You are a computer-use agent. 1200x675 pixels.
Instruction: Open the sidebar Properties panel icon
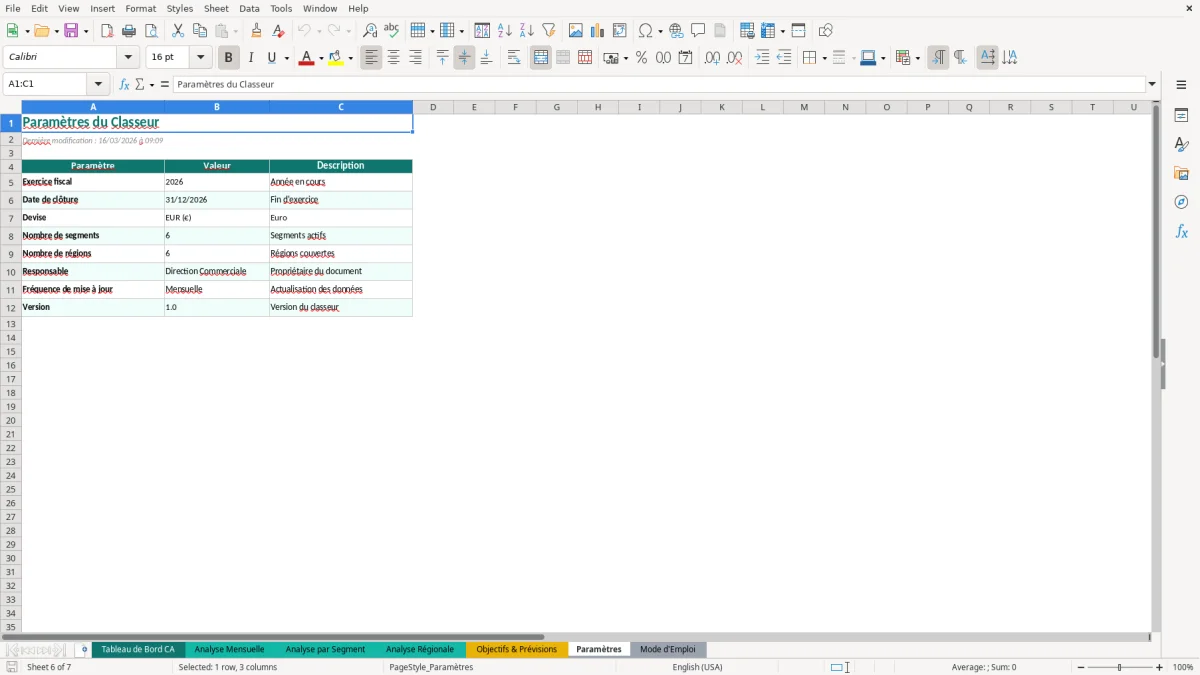pyautogui.click(x=1181, y=116)
